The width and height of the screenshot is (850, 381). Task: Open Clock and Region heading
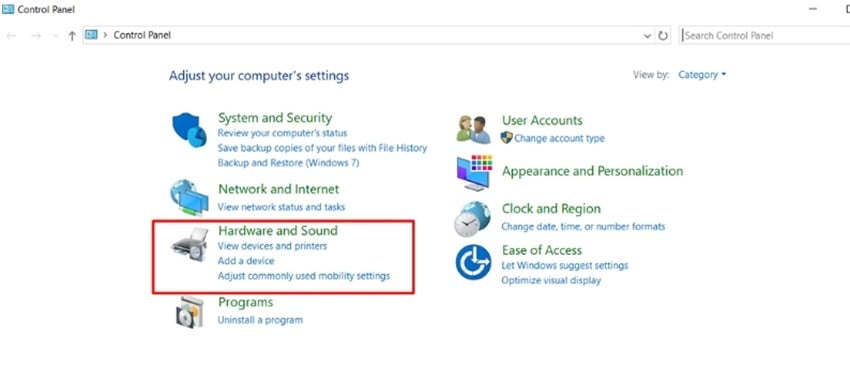point(551,209)
